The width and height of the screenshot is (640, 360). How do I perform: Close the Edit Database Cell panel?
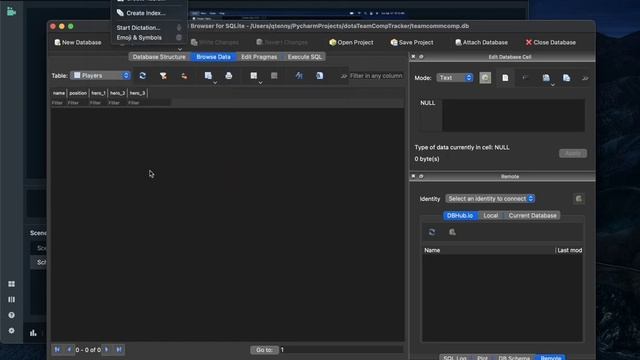click(x=413, y=57)
